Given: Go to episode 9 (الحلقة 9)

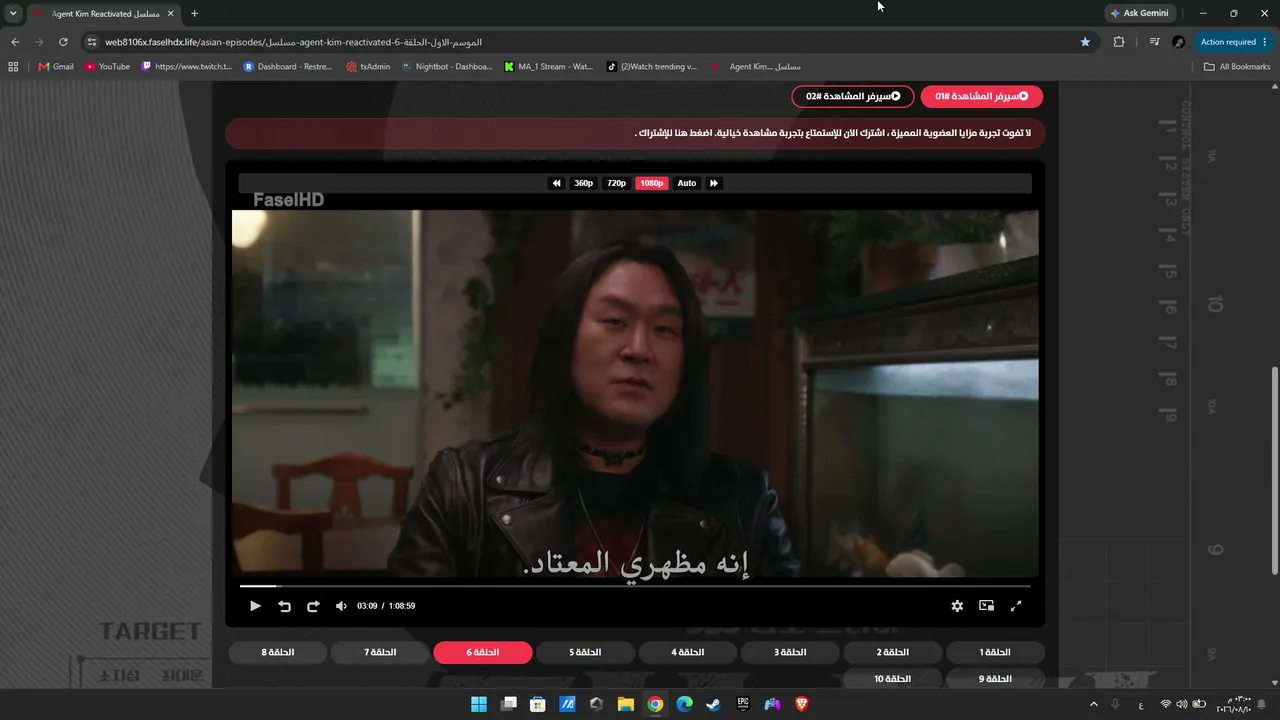Looking at the screenshot, I should pyautogui.click(x=995, y=678).
